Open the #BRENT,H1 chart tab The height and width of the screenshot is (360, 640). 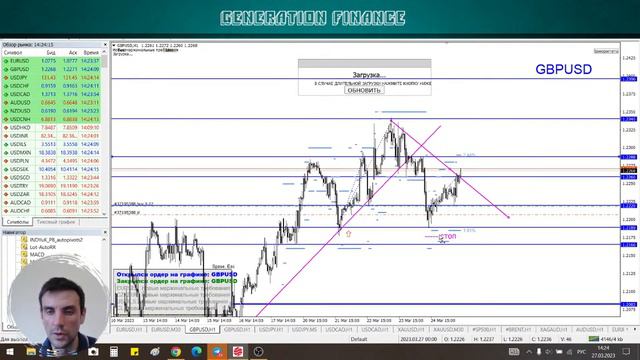coord(518,329)
